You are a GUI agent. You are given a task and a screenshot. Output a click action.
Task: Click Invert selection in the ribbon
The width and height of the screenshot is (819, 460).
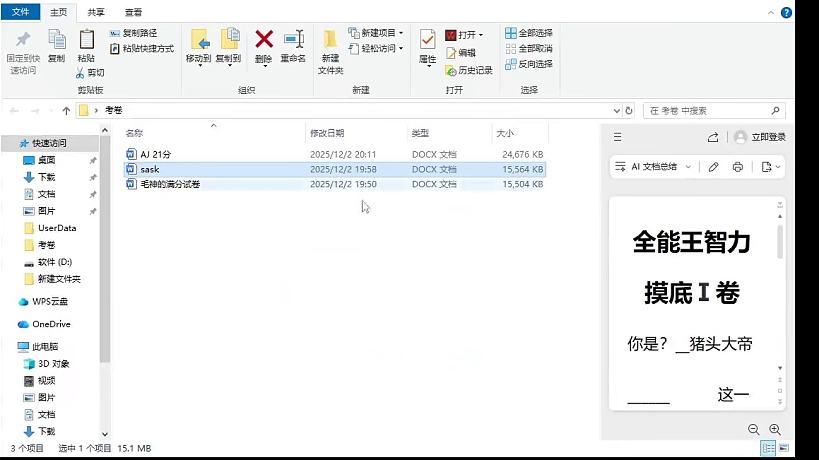click(529, 64)
